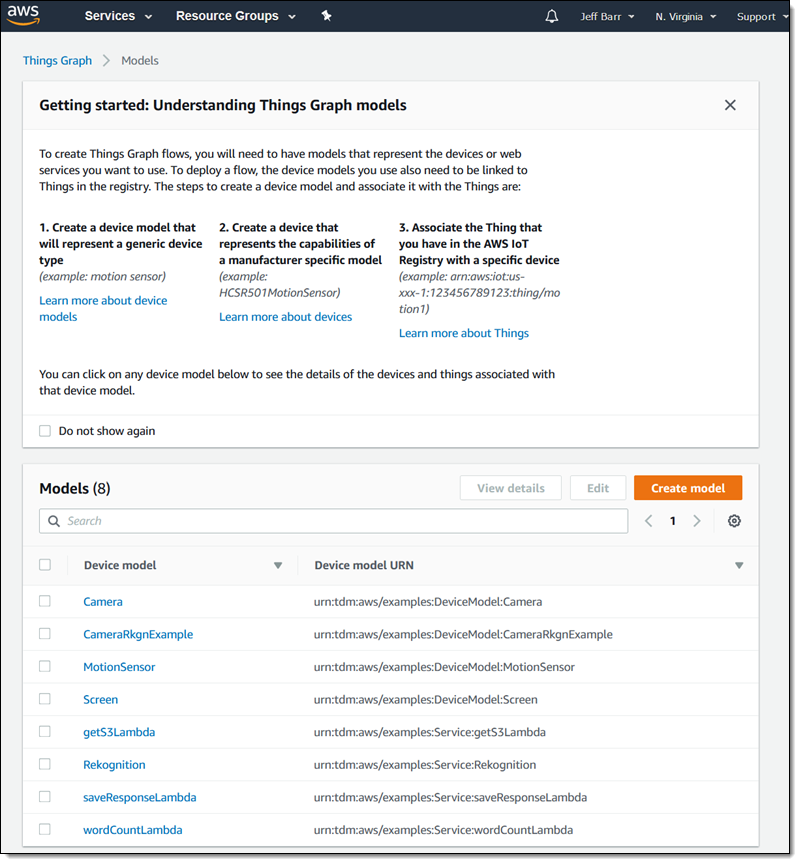Focus the models search field
800x864 pixels.
click(x=340, y=521)
